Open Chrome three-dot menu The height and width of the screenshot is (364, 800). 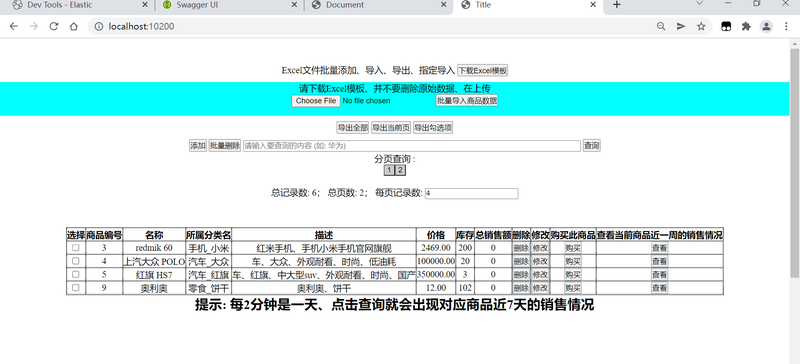[786, 27]
